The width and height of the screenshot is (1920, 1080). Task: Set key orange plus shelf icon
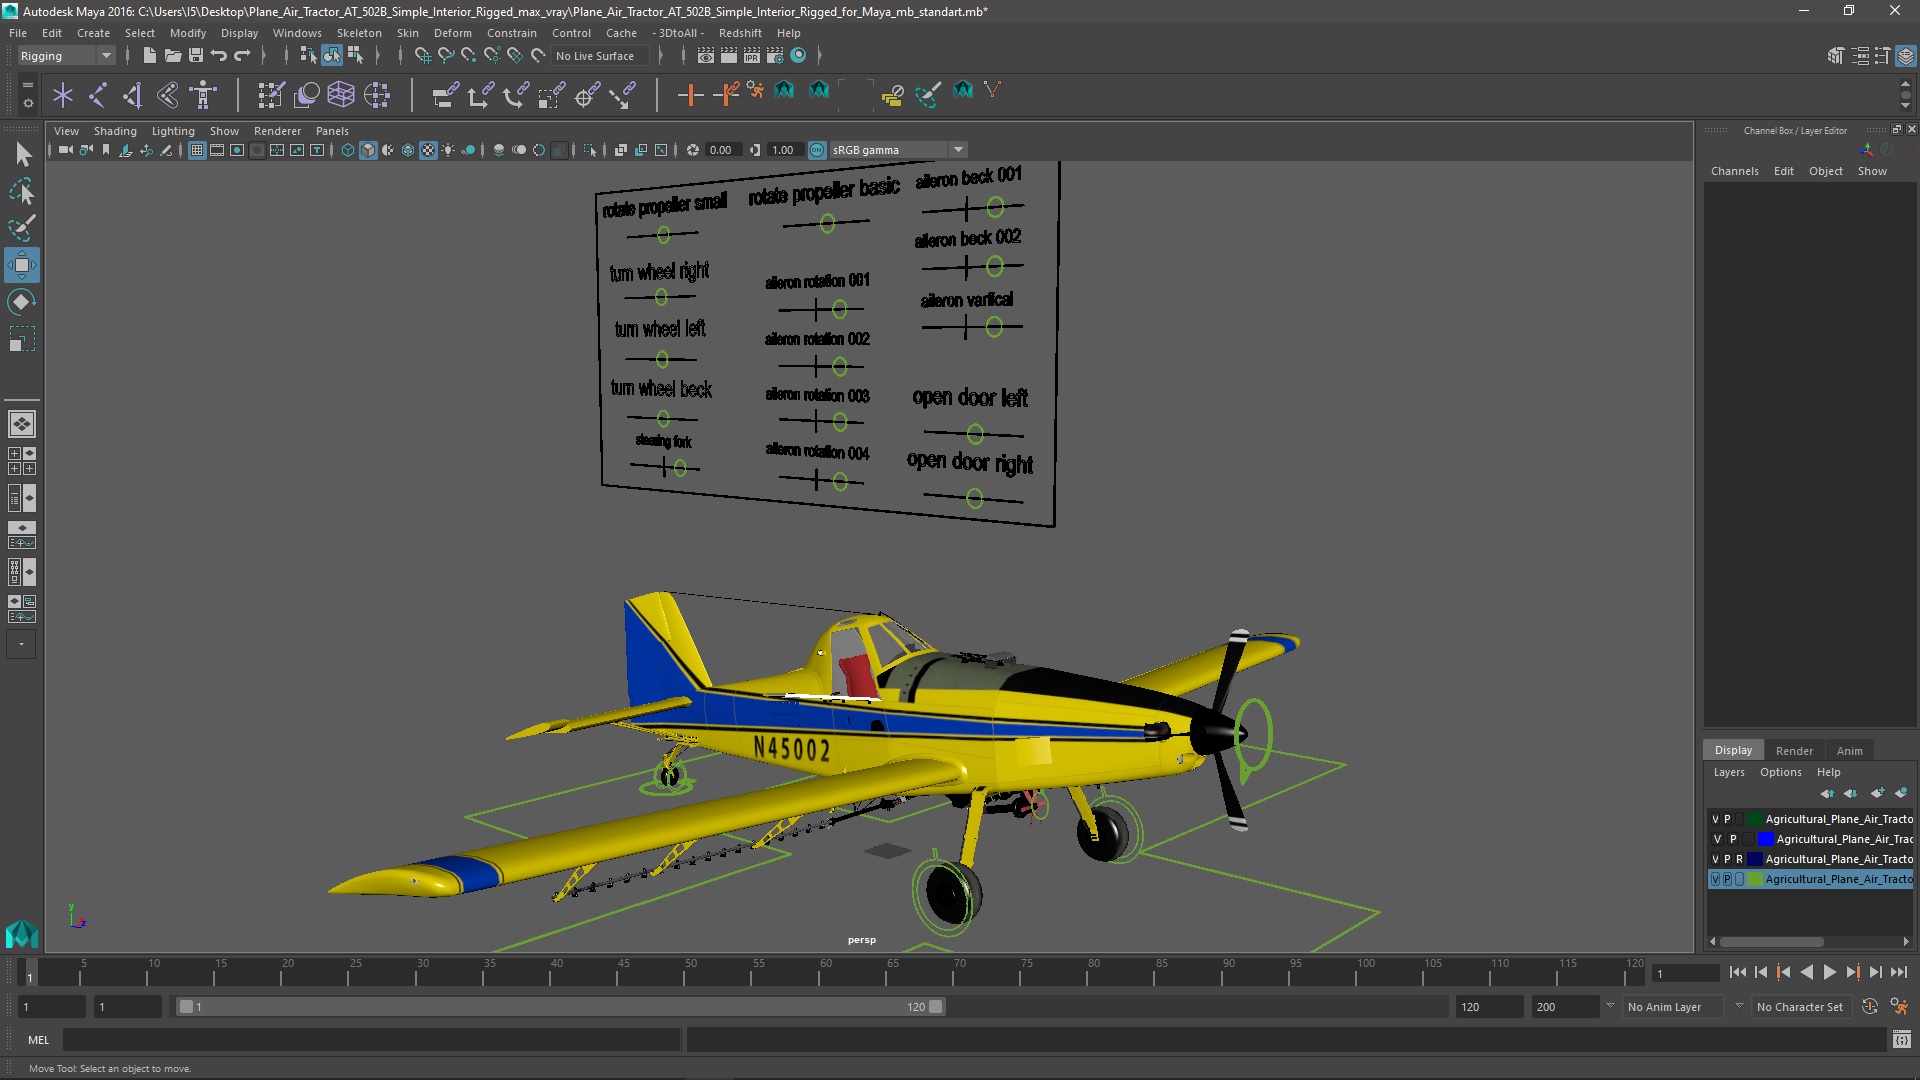689,95
